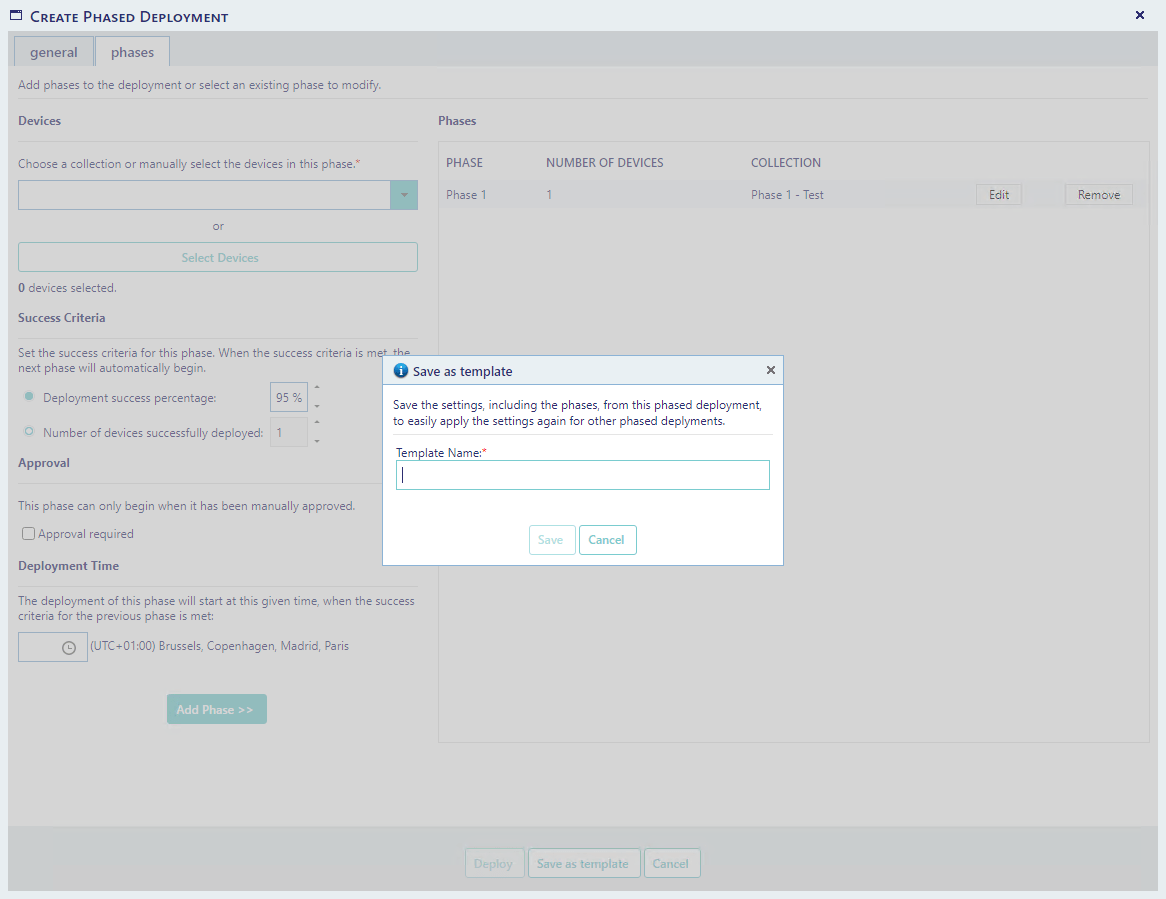1166x899 pixels.
Task: Click the Phase 1 - Test collection cell
Action: point(787,195)
